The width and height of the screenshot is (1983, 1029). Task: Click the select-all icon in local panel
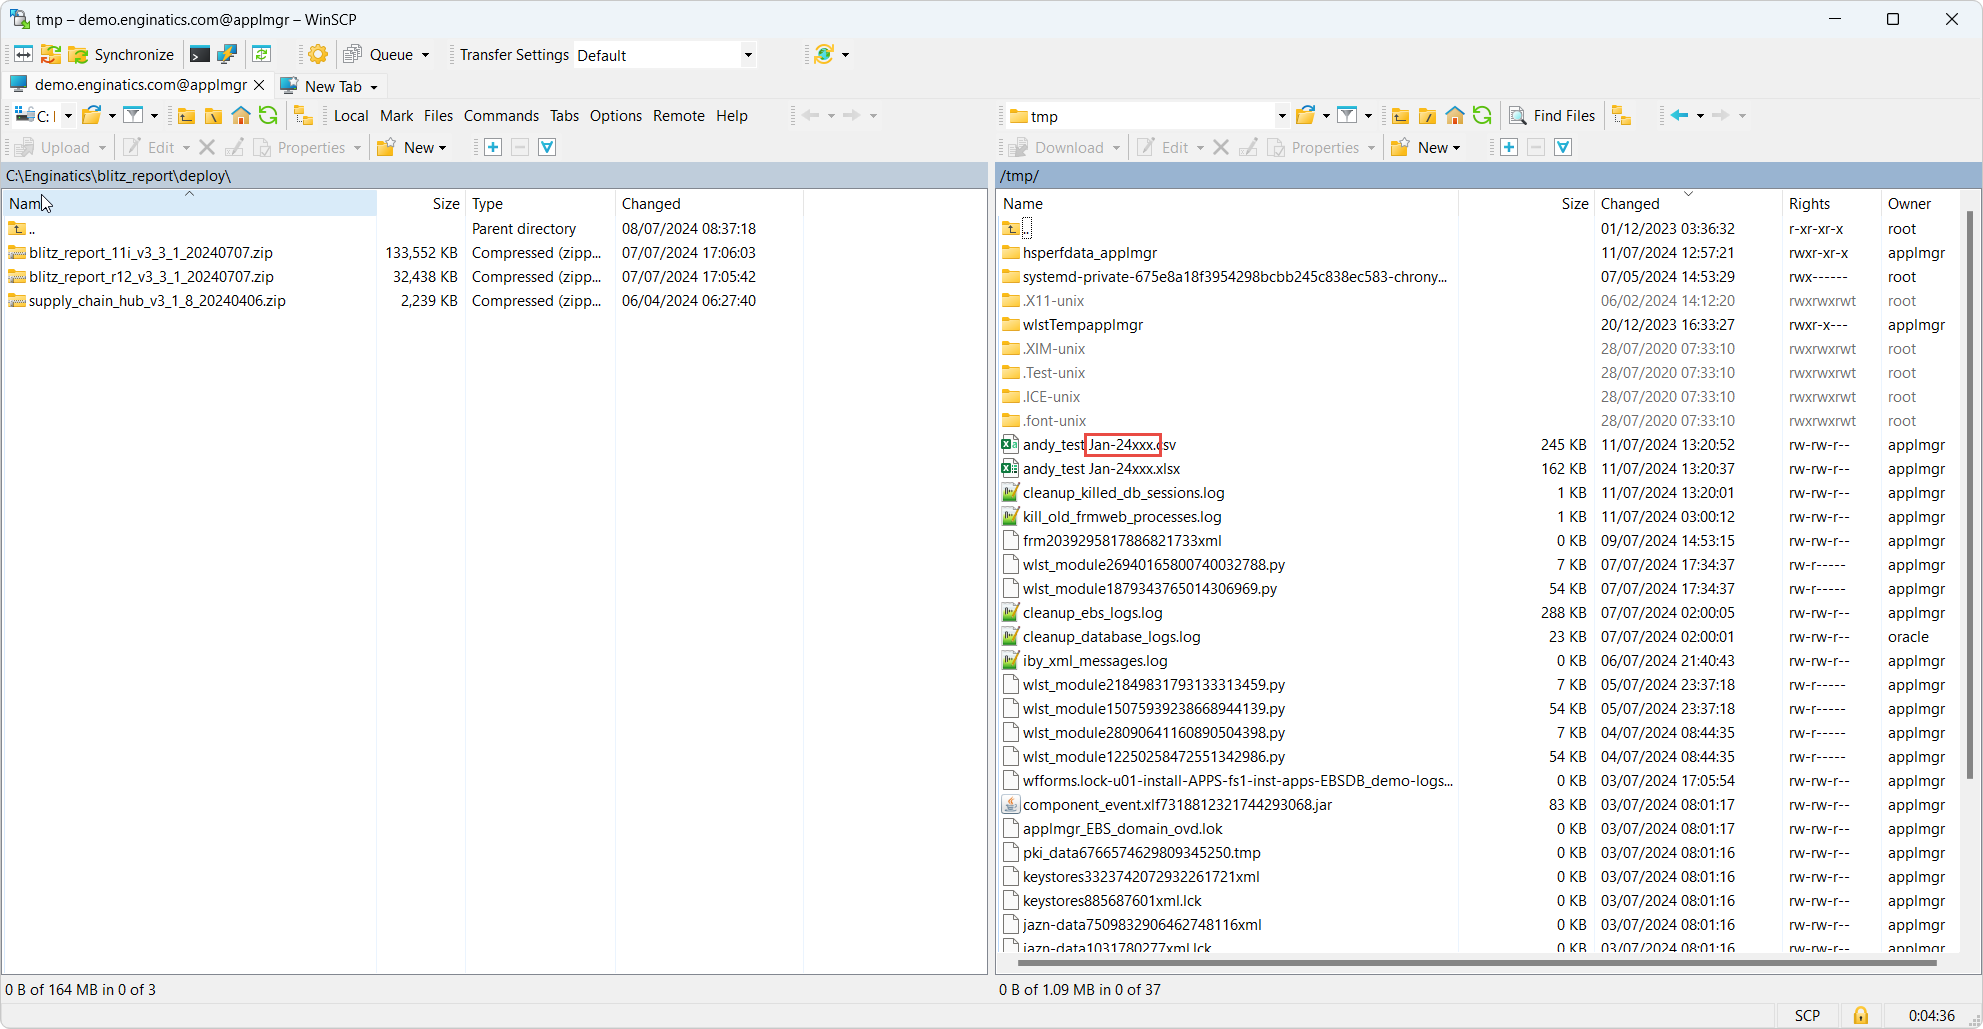[x=547, y=148]
